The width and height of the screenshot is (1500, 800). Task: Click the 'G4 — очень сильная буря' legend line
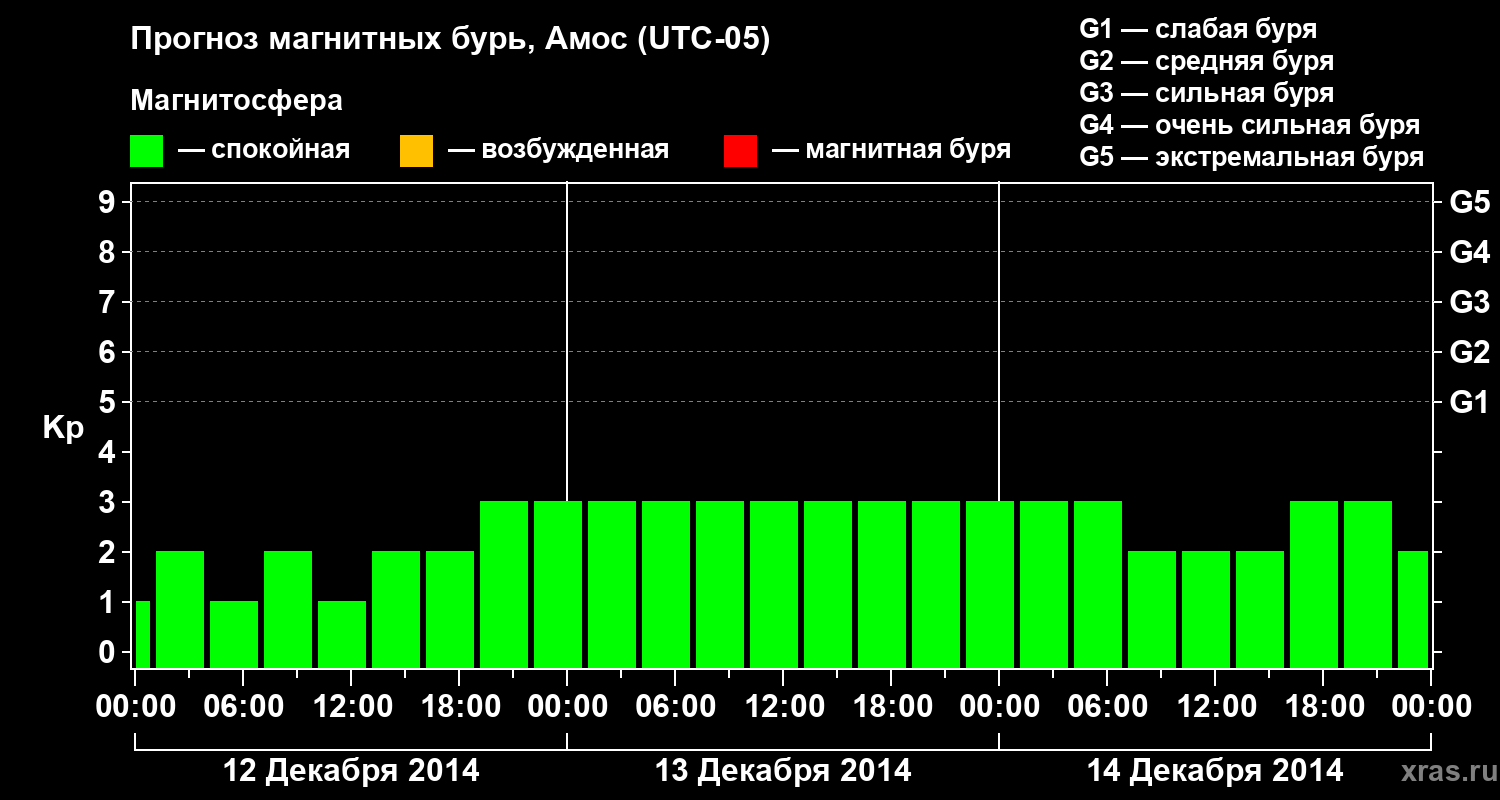click(x=1250, y=125)
